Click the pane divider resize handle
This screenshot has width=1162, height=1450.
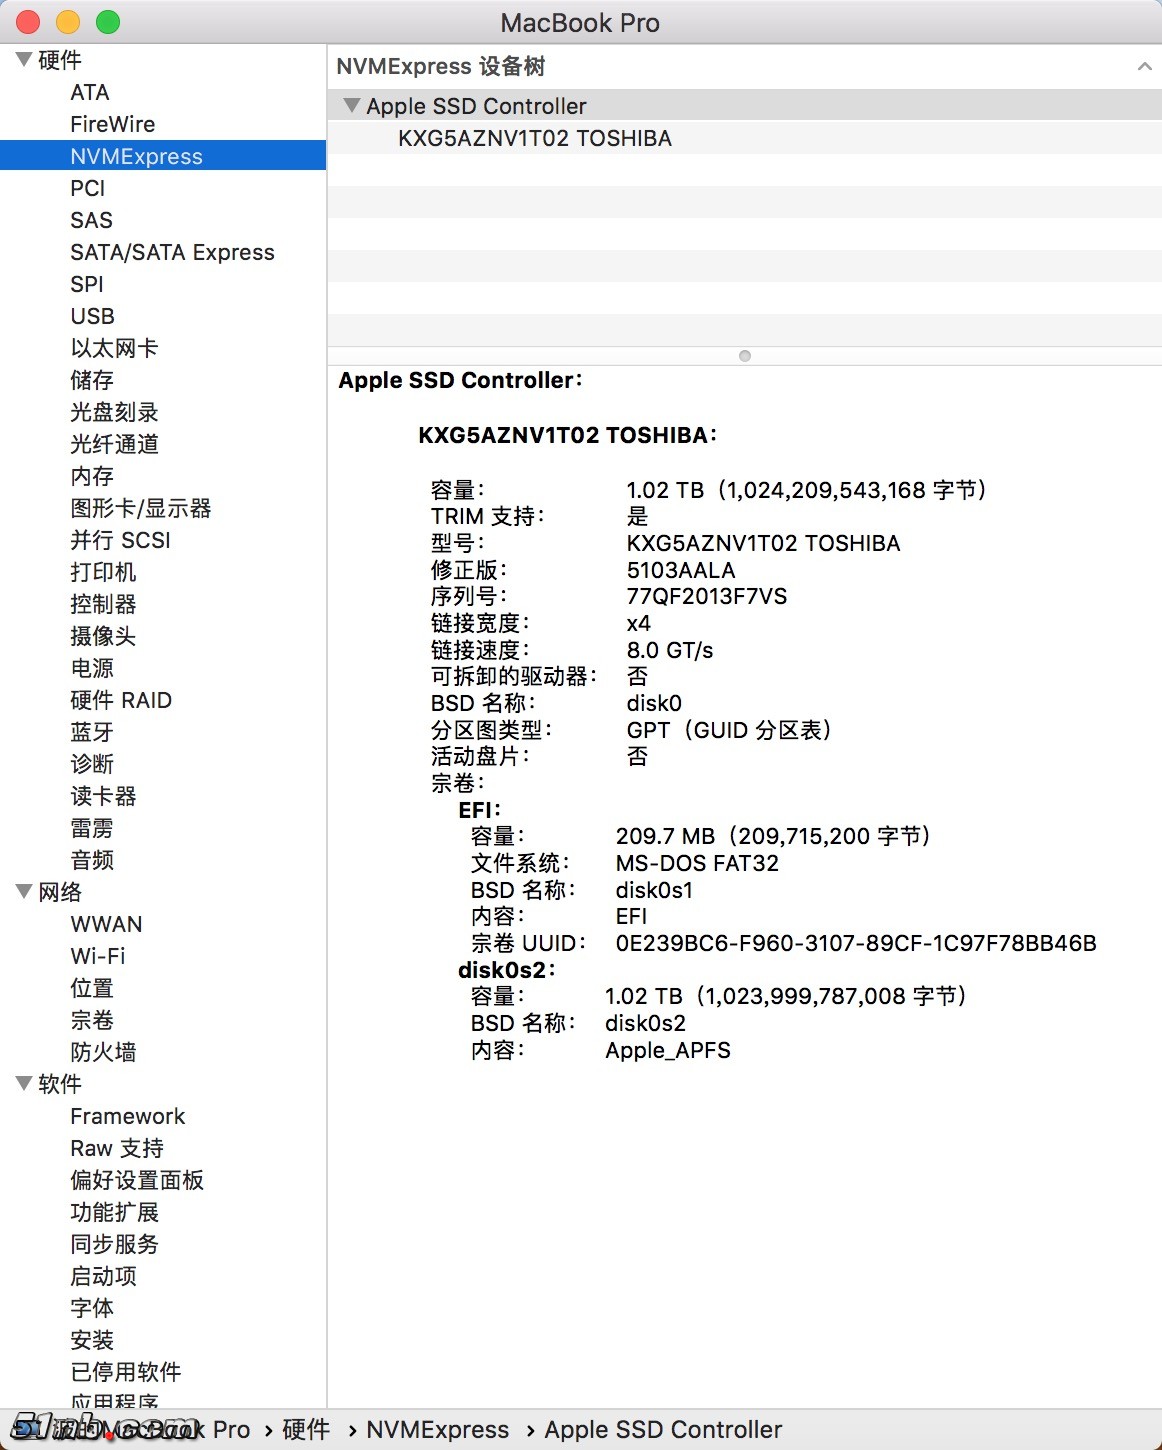[x=744, y=355]
